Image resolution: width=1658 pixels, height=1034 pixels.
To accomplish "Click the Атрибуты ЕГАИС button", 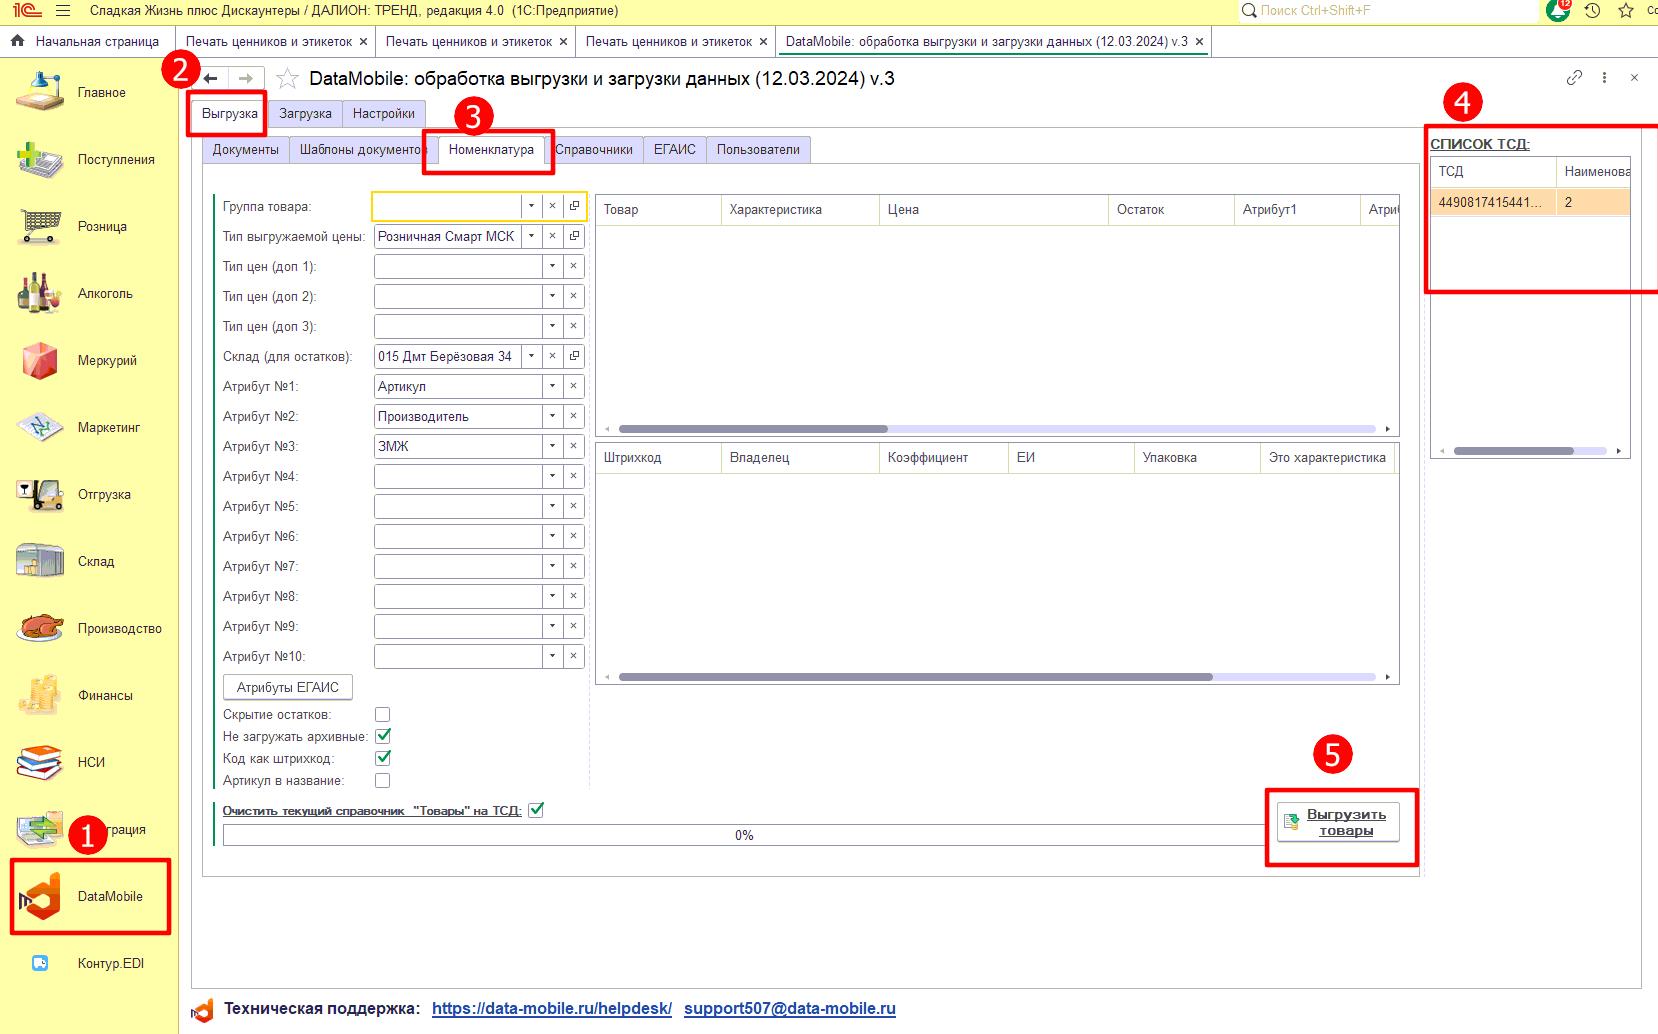I will coord(288,687).
